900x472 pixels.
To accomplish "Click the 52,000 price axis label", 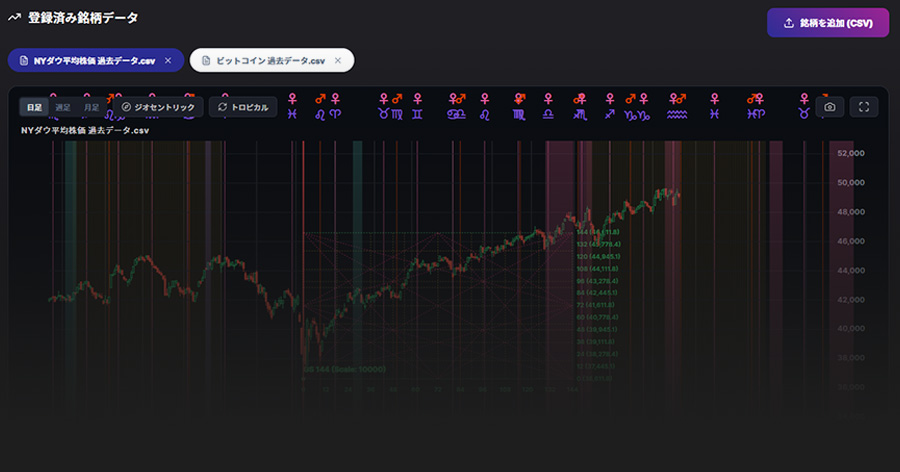I will point(850,153).
